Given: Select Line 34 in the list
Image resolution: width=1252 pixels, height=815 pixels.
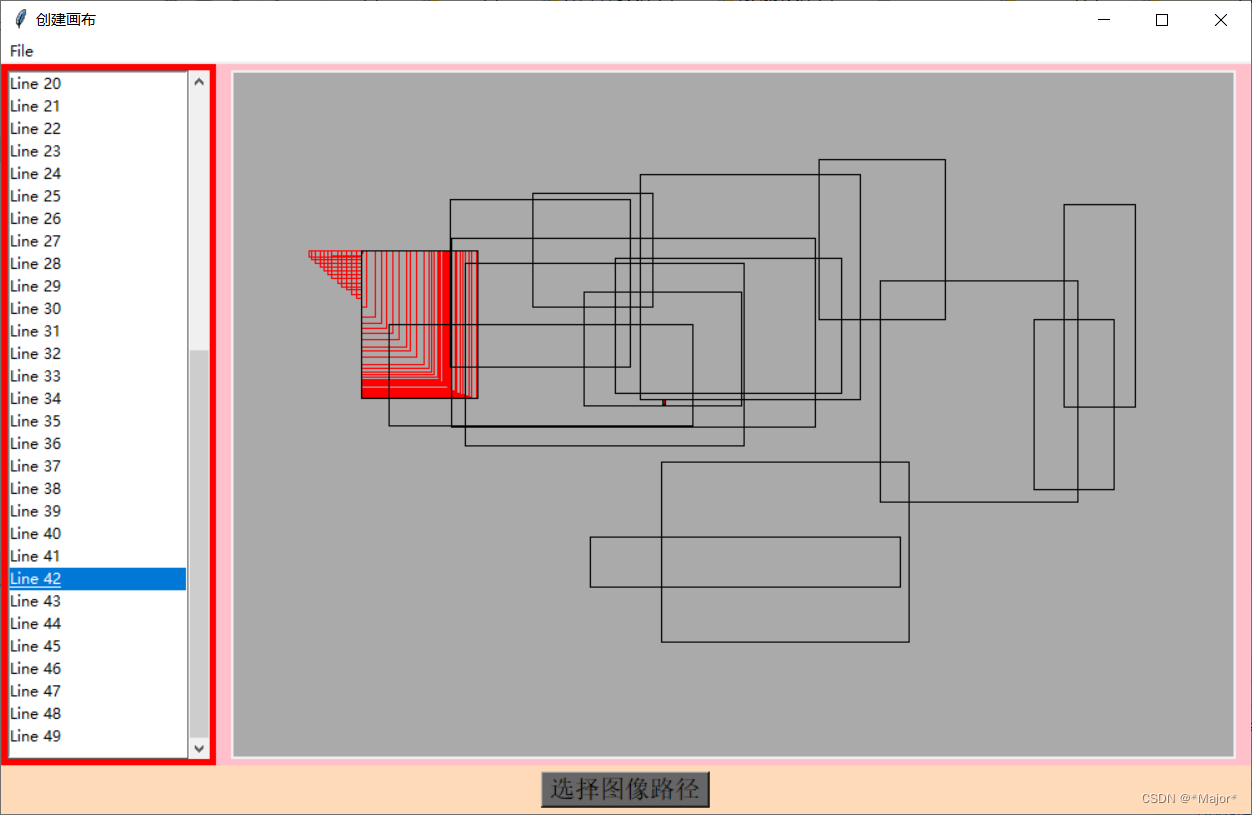Looking at the screenshot, I should click(97, 399).
